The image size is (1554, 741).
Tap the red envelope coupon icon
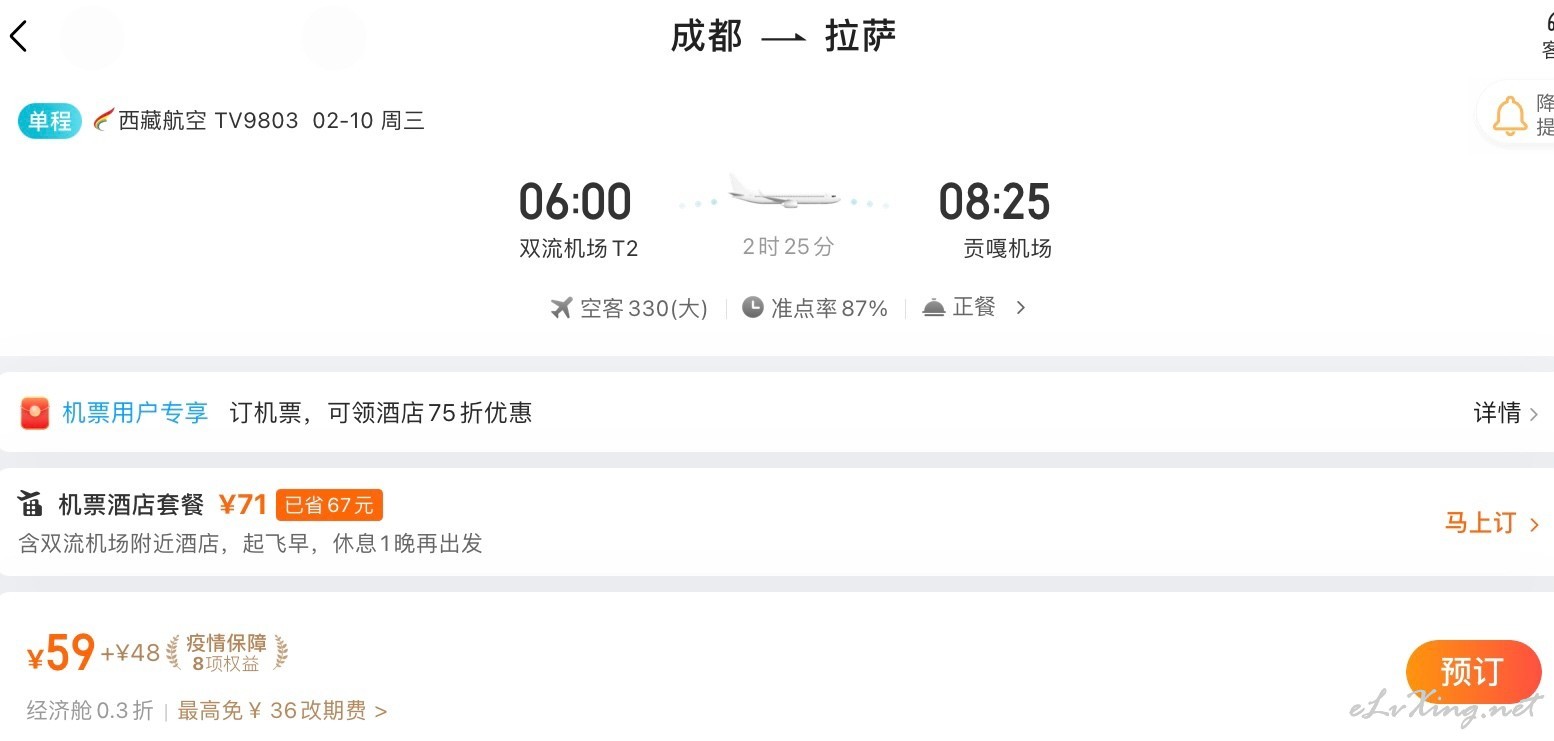35,413
